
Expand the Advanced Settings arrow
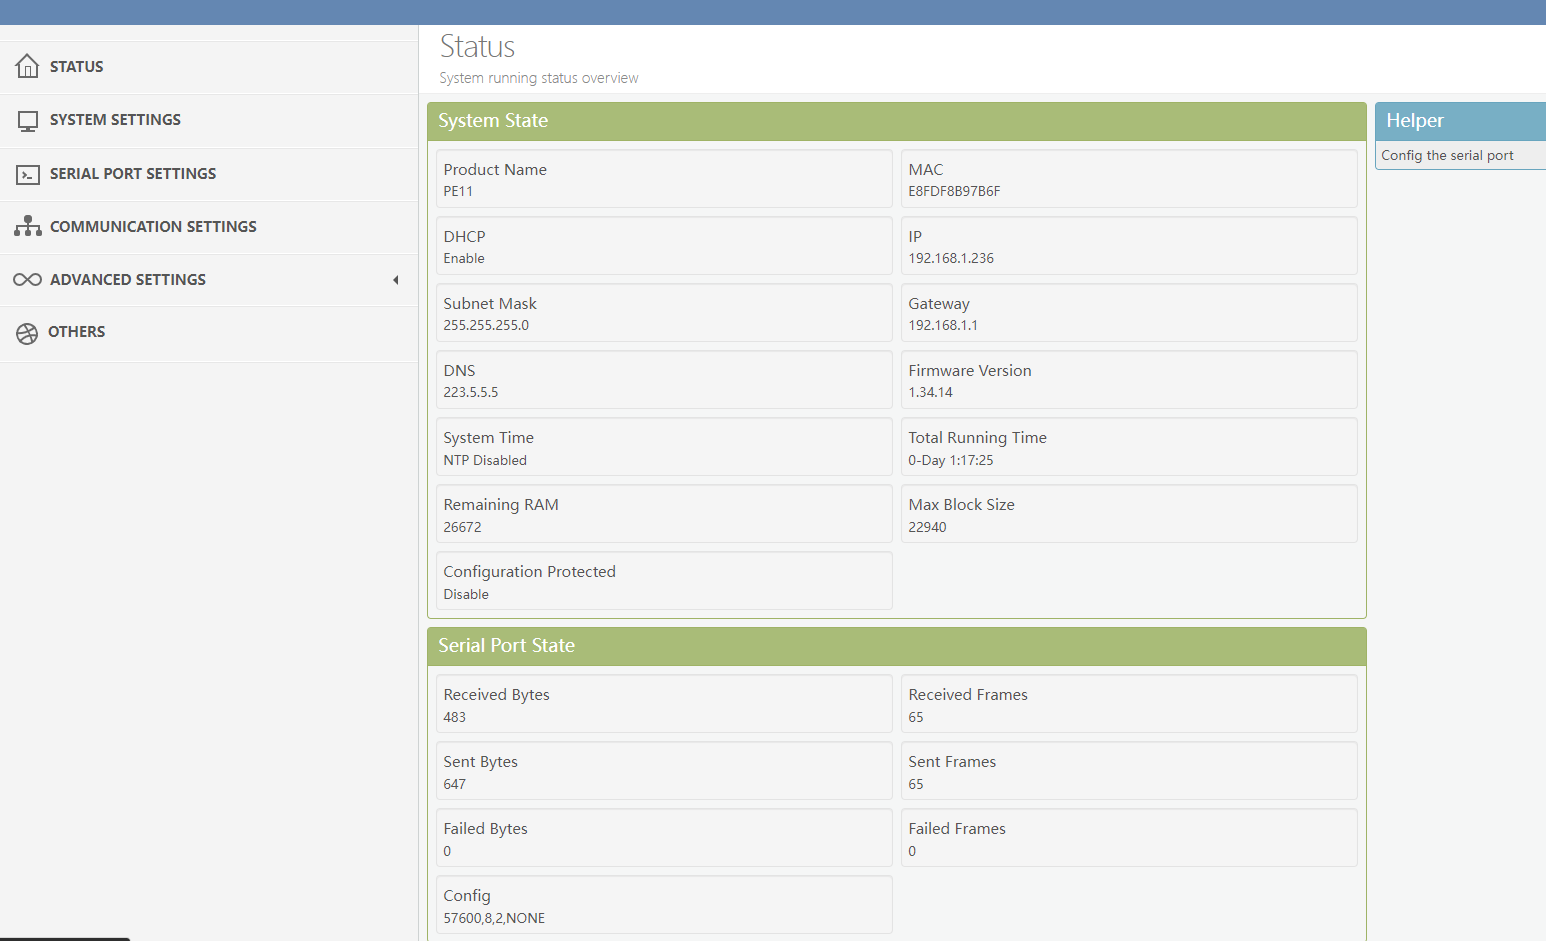(396, 280)
